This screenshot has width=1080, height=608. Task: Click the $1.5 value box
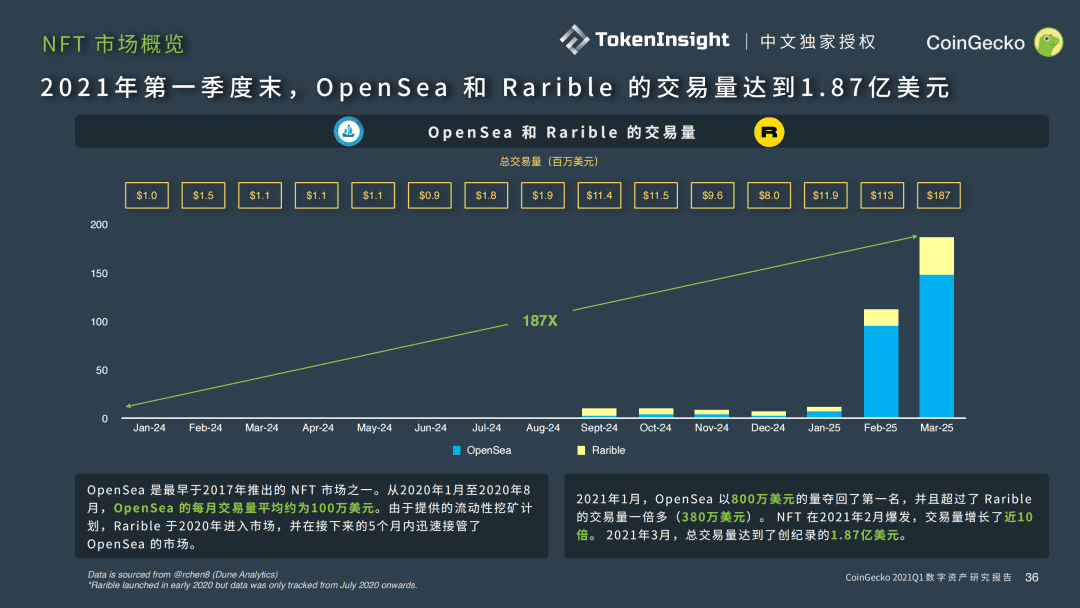click(x=203, y=196)
